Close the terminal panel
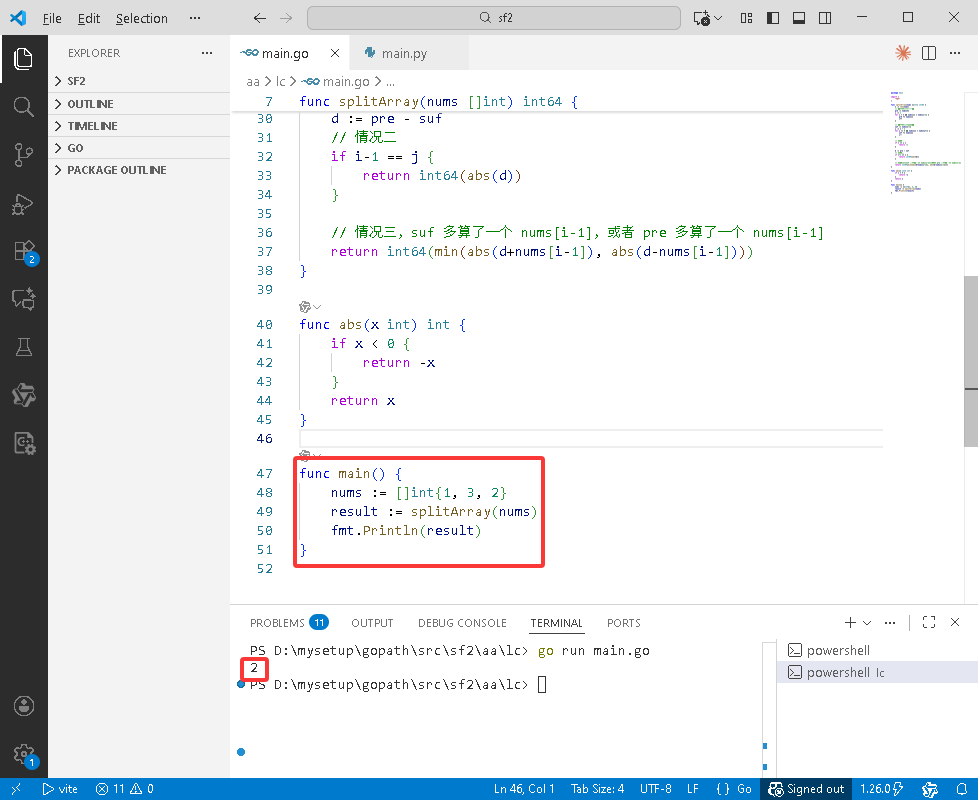 [x=955, y=622]
